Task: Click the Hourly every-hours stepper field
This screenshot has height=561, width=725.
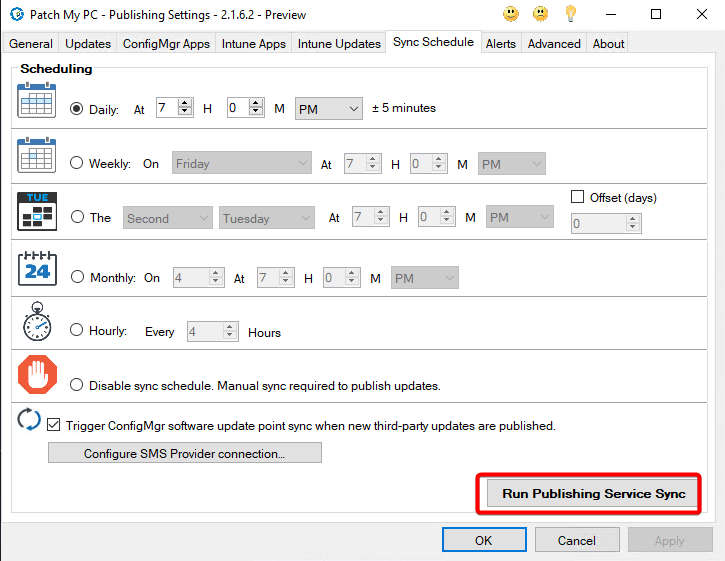Action: pyautogui.click(x=212, y=331)
